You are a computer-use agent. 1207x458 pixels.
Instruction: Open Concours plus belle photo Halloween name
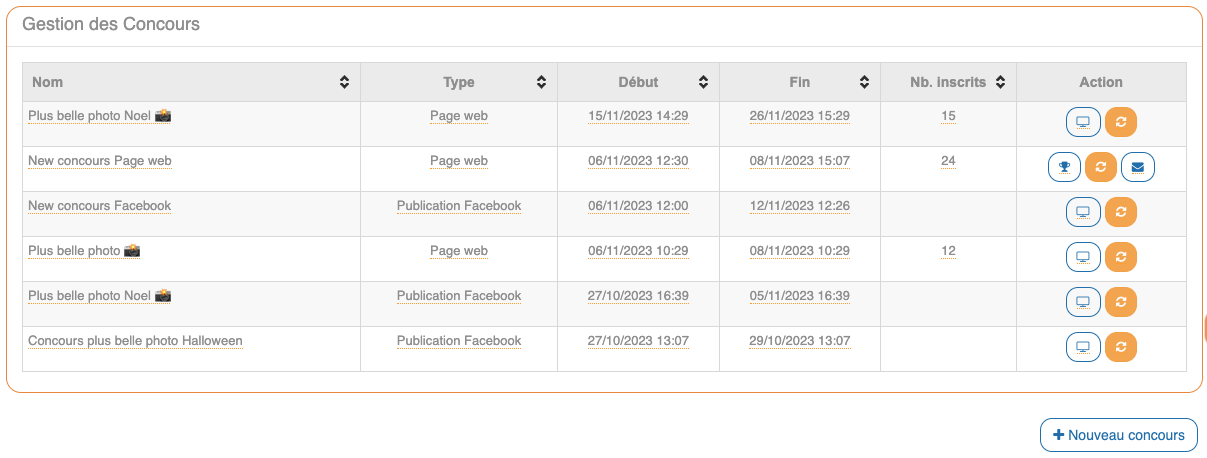135,341
